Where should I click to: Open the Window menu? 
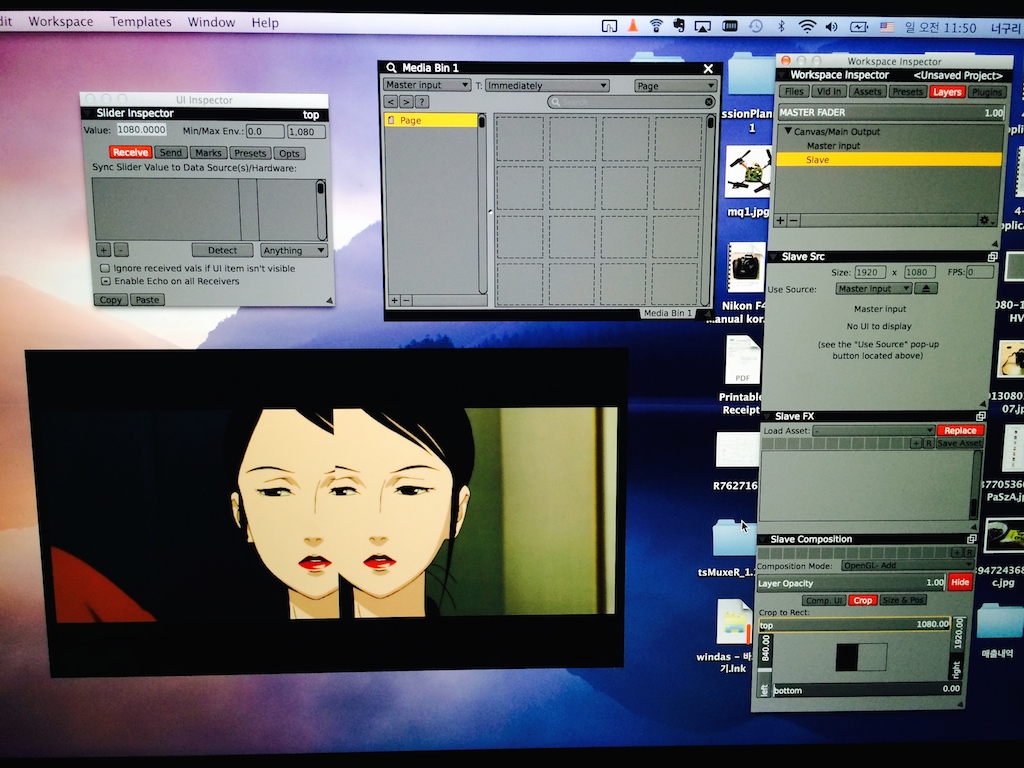(211, 22)
